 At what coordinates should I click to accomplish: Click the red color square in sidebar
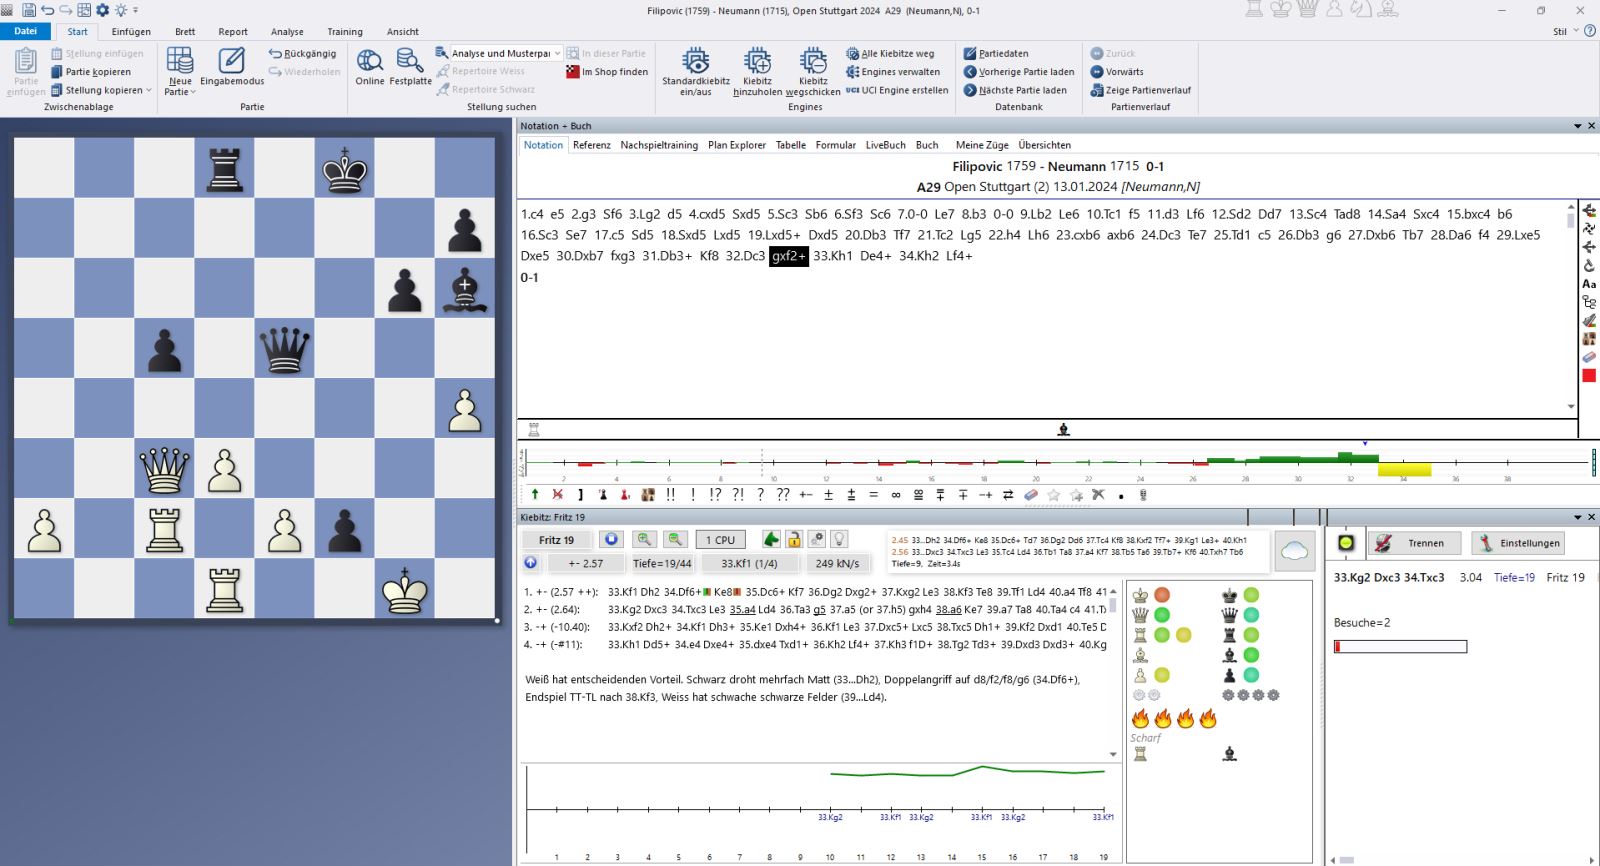(x=1589, y=376)
